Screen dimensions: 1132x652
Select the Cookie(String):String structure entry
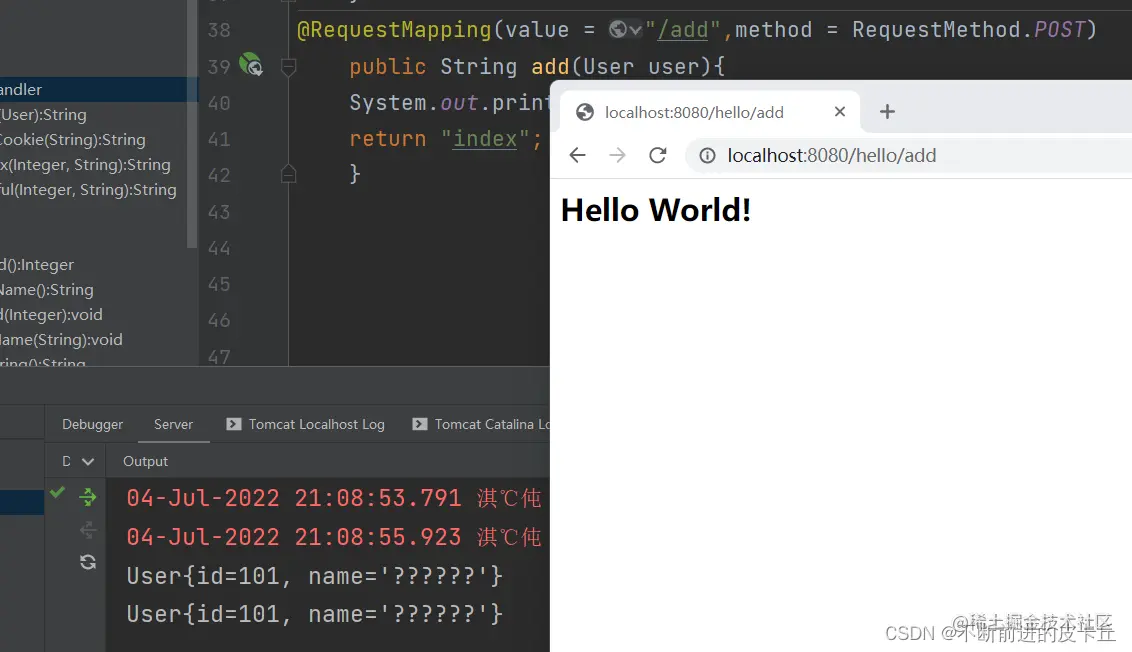73,139
